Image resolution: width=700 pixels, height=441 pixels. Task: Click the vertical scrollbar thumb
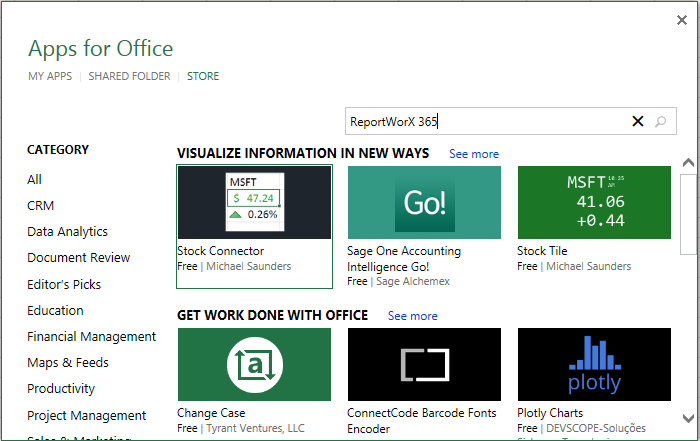[x=688, y=215]
